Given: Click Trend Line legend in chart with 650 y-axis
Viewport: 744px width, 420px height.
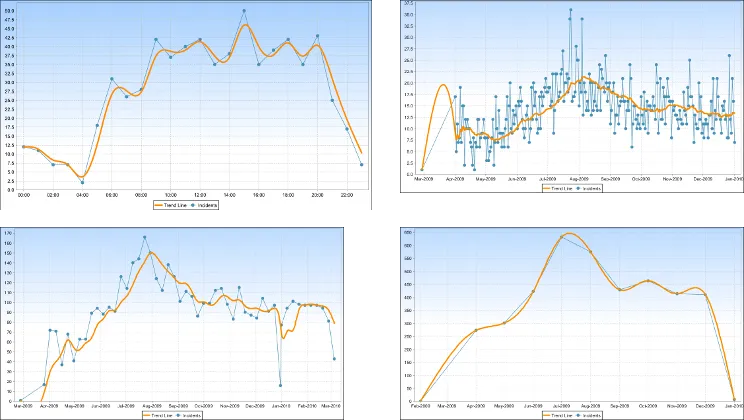Looking at the screenshot, I should coord(558,415).
